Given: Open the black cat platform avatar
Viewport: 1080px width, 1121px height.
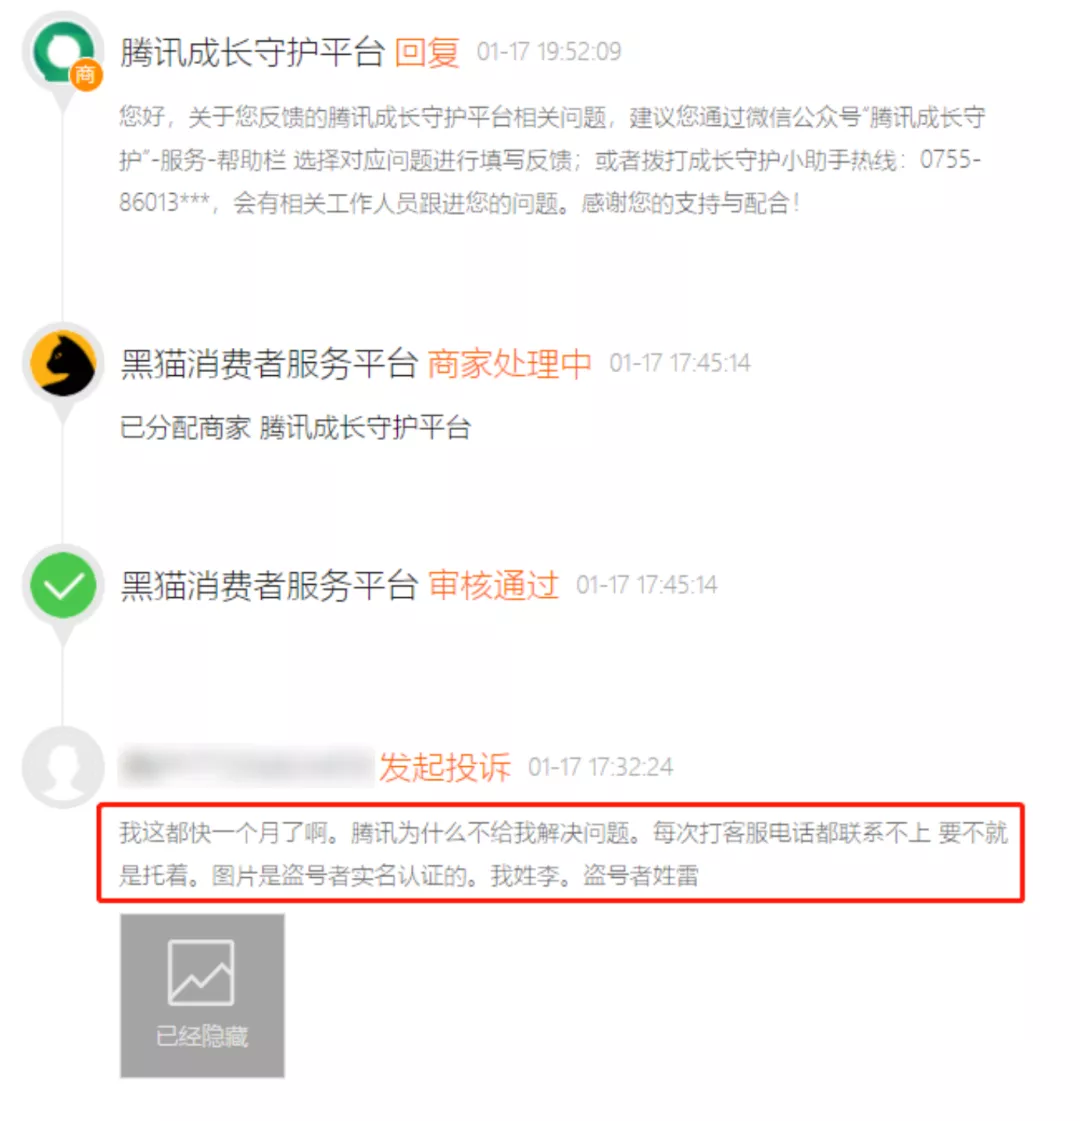Looking at the screenshot, I should [x=63, y=364].
